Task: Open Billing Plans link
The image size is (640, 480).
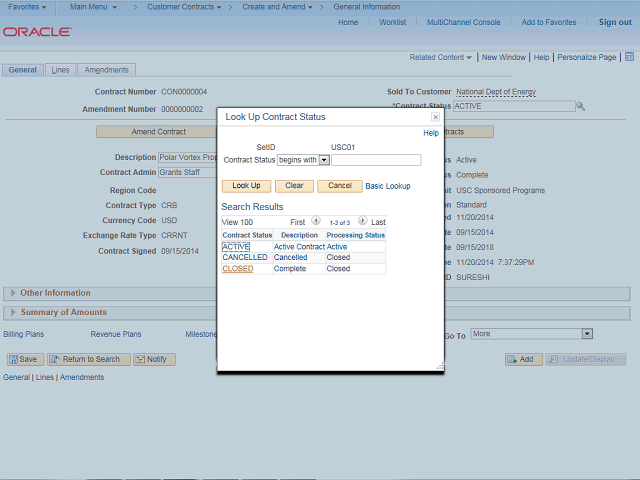Action: coord(24,334)
